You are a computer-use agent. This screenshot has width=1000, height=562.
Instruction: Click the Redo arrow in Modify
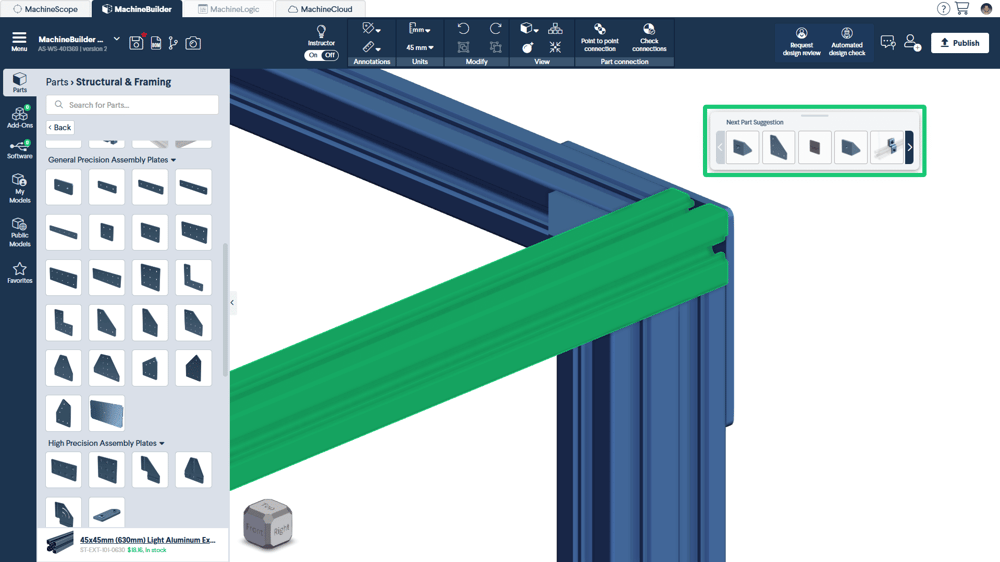click(x=495, y=29)
